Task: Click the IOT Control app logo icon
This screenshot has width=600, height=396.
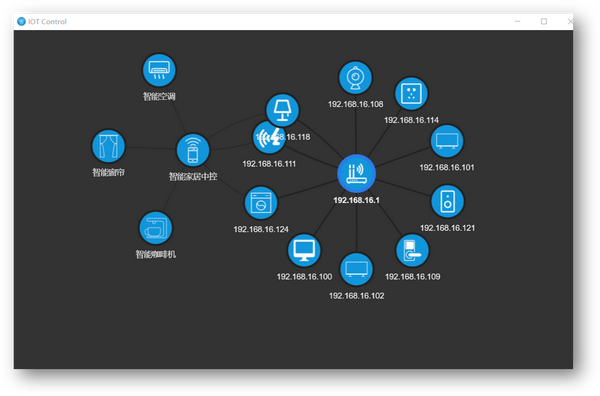Action: (21, 21)
